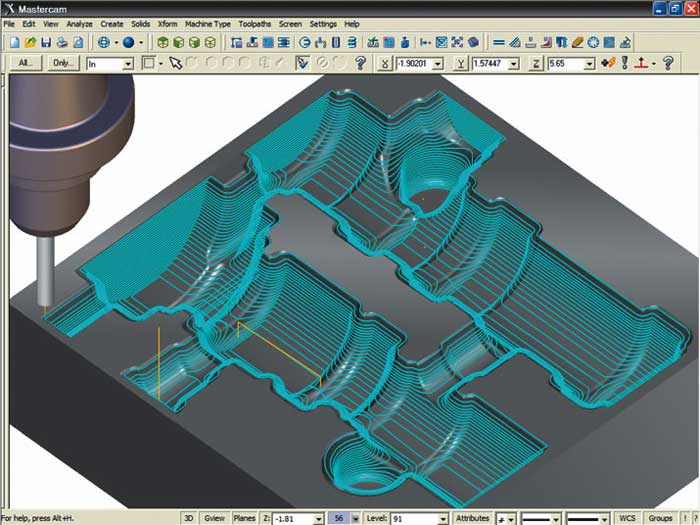This screenshot has height=525, width=700.
Task: Click the Y coordinate lock button
Action: pyautogui.click(x=460, y=63)
